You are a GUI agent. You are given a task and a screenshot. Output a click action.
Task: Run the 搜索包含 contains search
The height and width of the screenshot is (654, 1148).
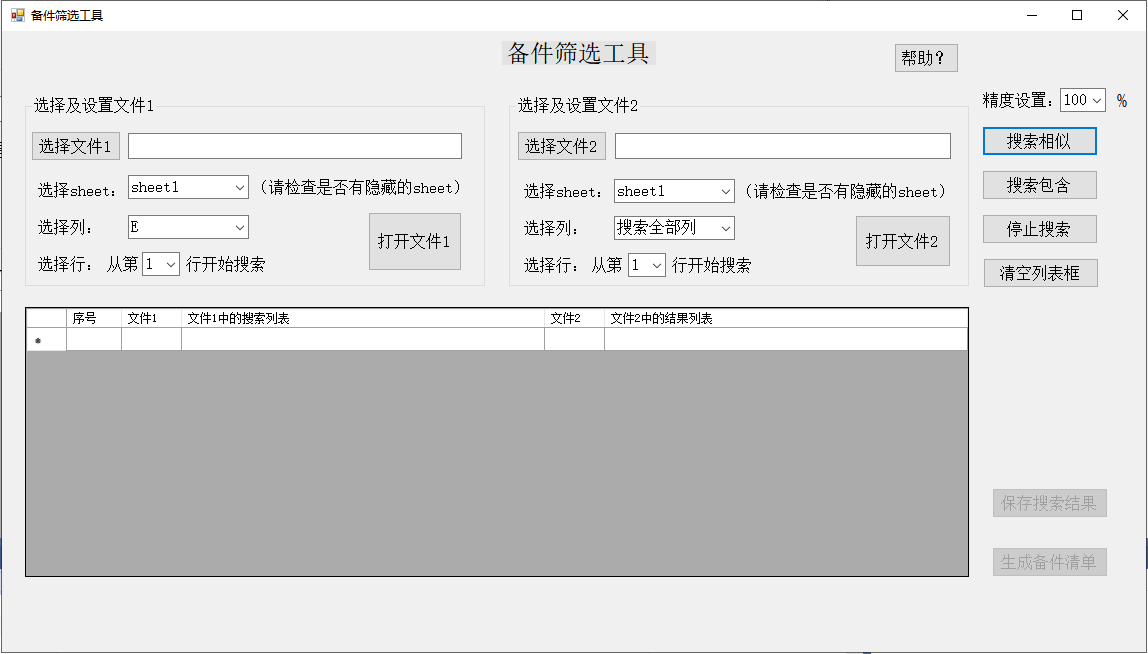pos(1040,184)
